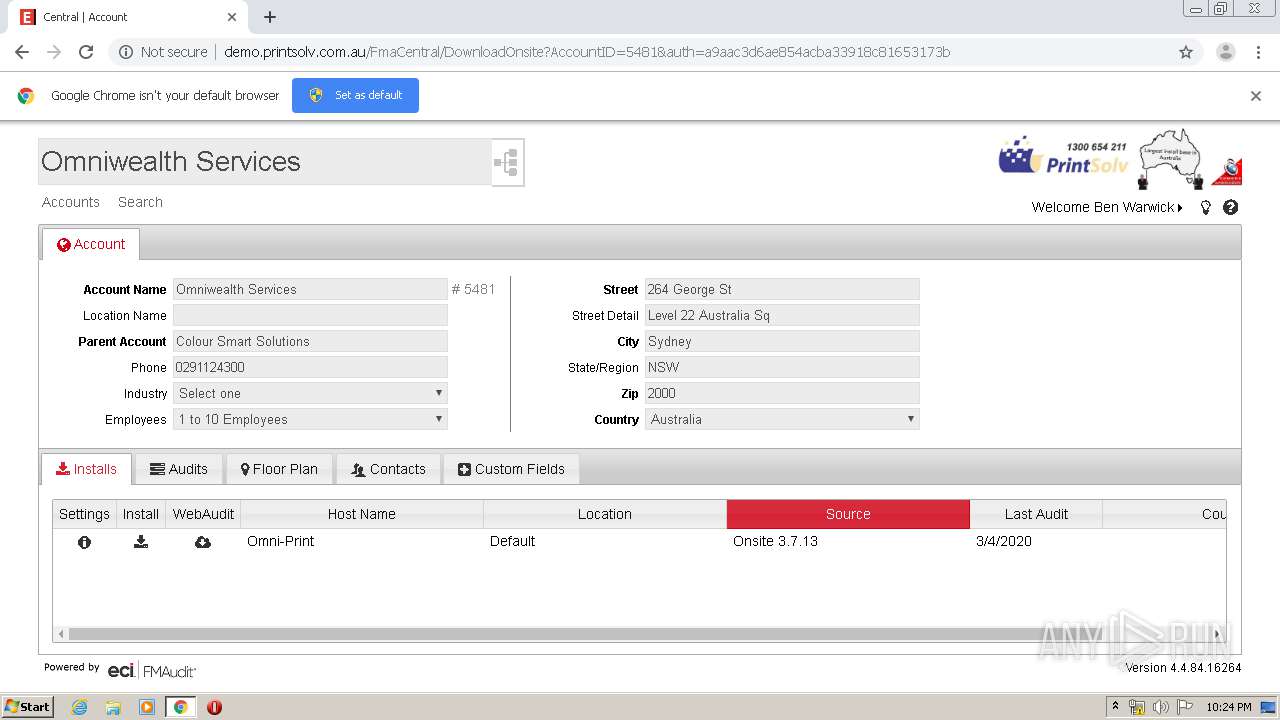Viewport: 1280px width, 720px height.
Task: Click the Zip field
Action: (x=782, y=393)
